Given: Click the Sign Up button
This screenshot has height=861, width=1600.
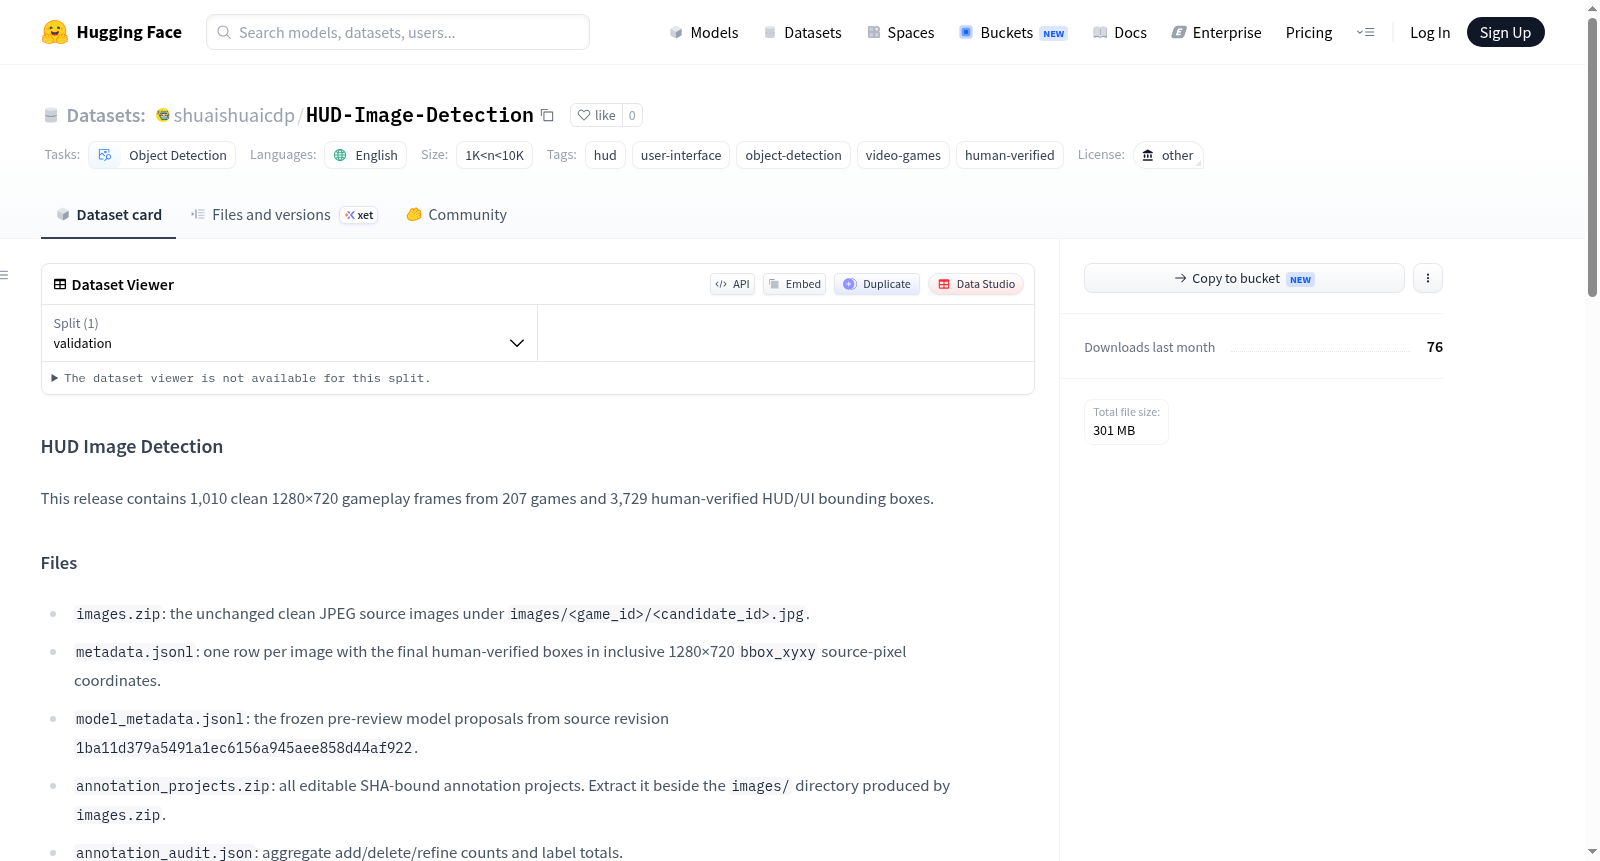Looking at the screenshot, I should point(1505,32).
